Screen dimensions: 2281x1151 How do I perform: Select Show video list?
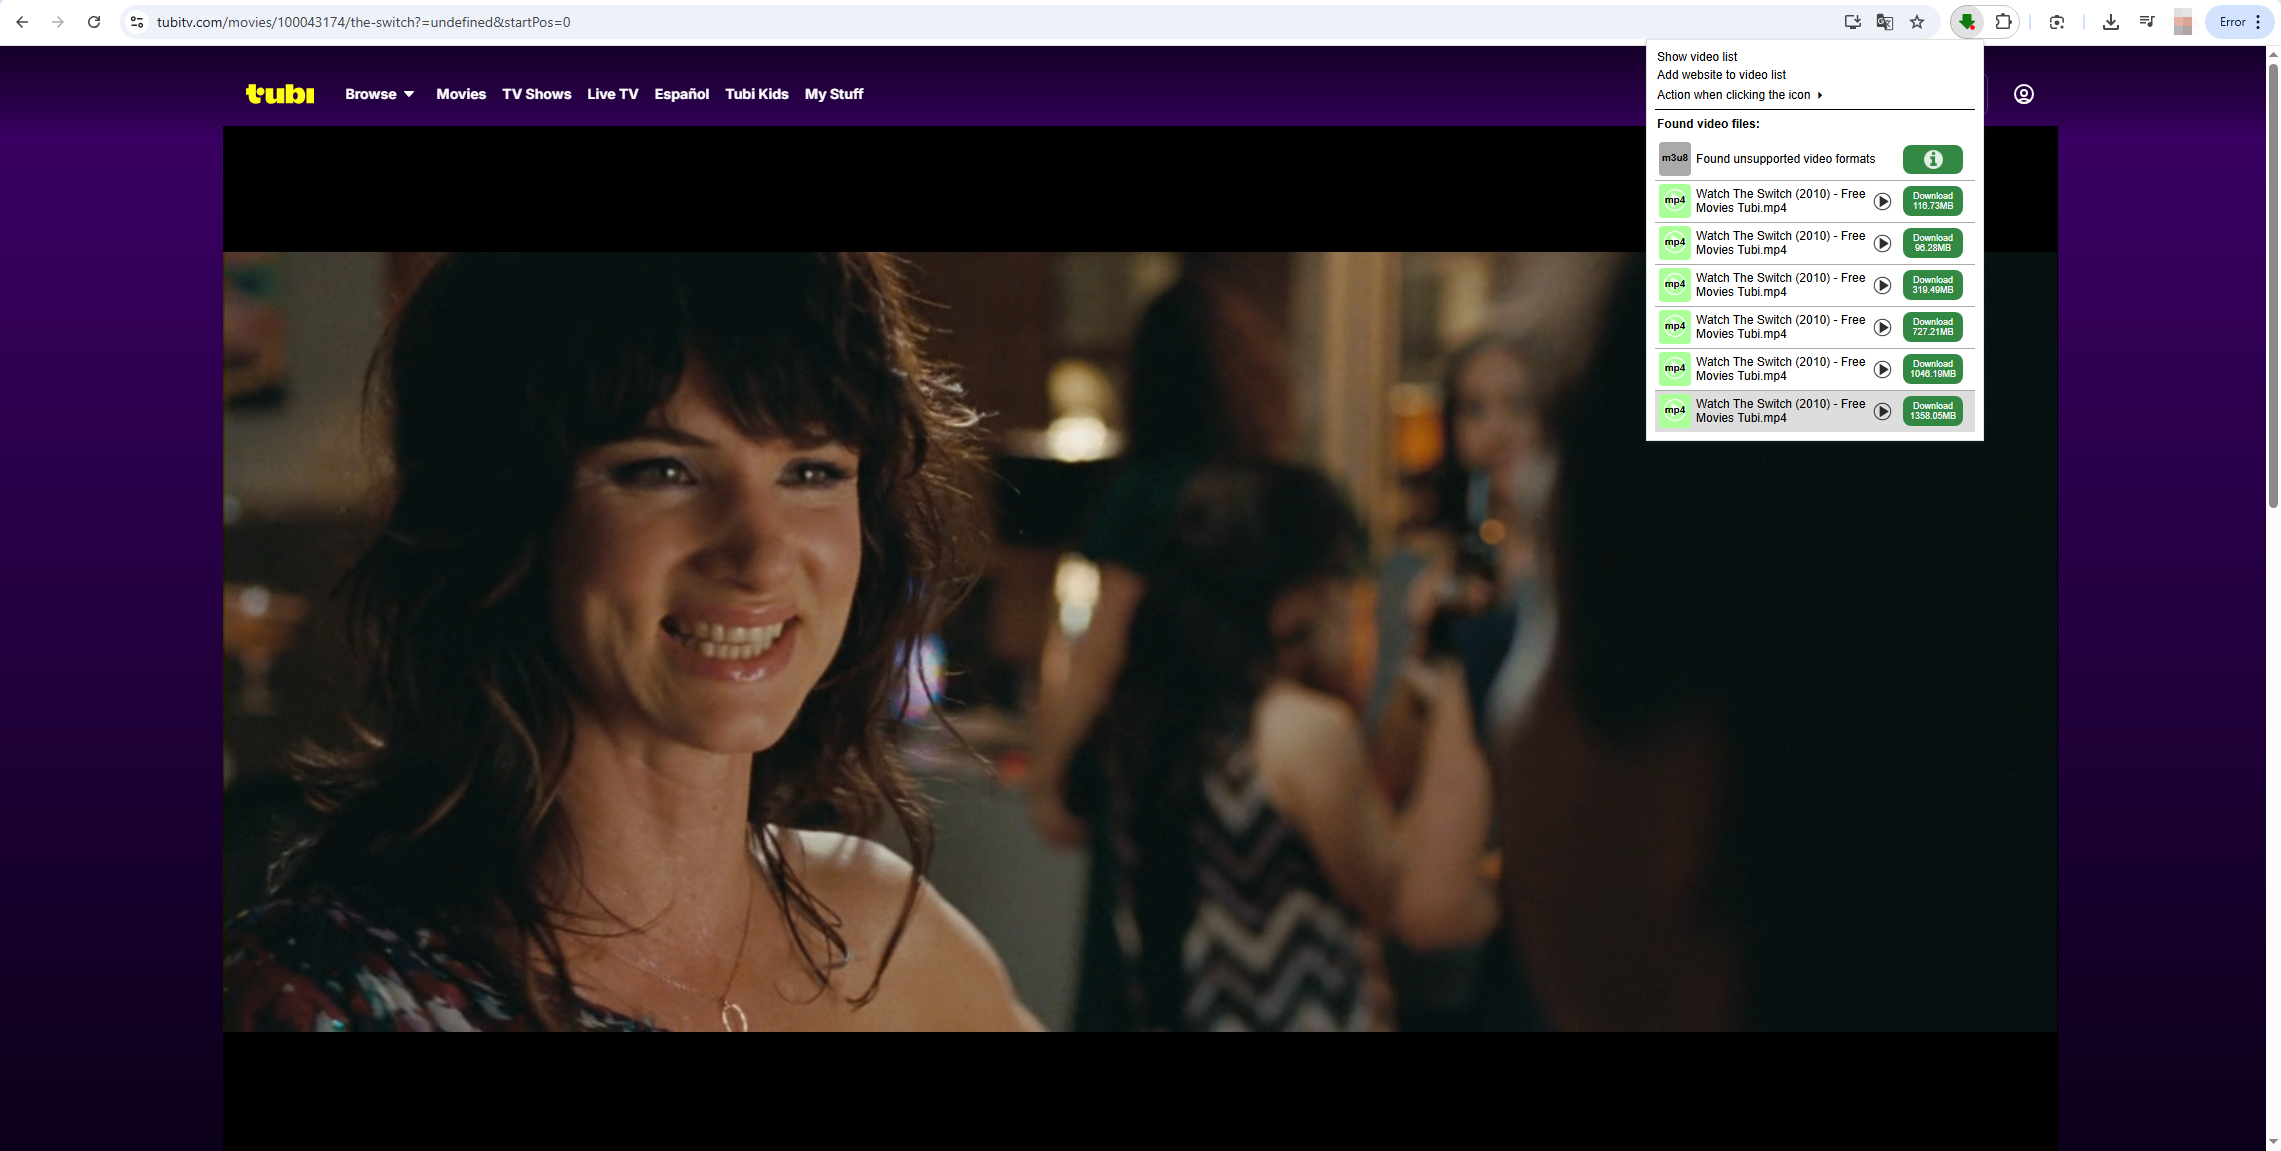[1697, 57]
